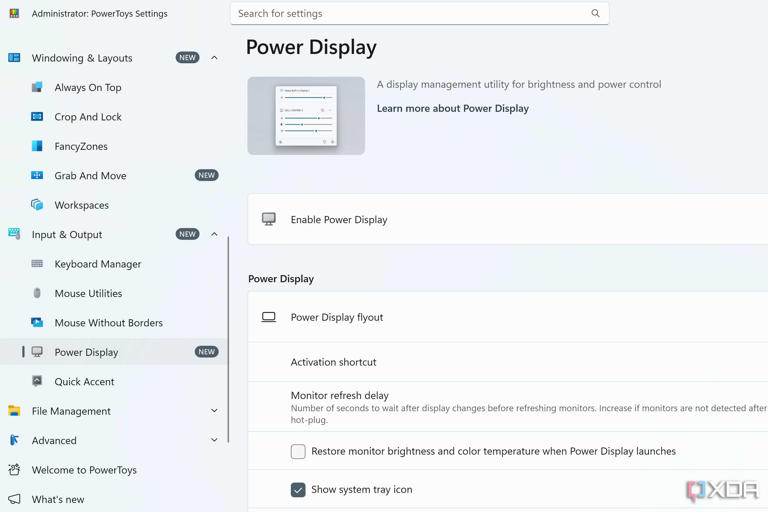Screen dimensions: 768x512
Task: Collapse the Windowing & Layouts section chevron
Action: pos(214,58)
